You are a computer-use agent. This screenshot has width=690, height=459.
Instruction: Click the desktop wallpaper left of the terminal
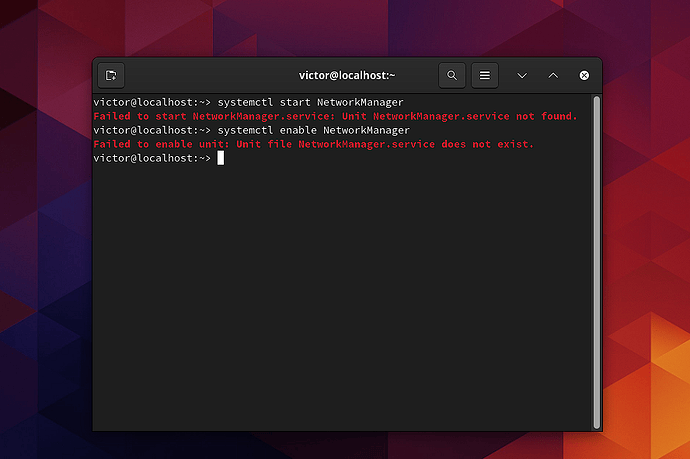click(x=45, y=250)
